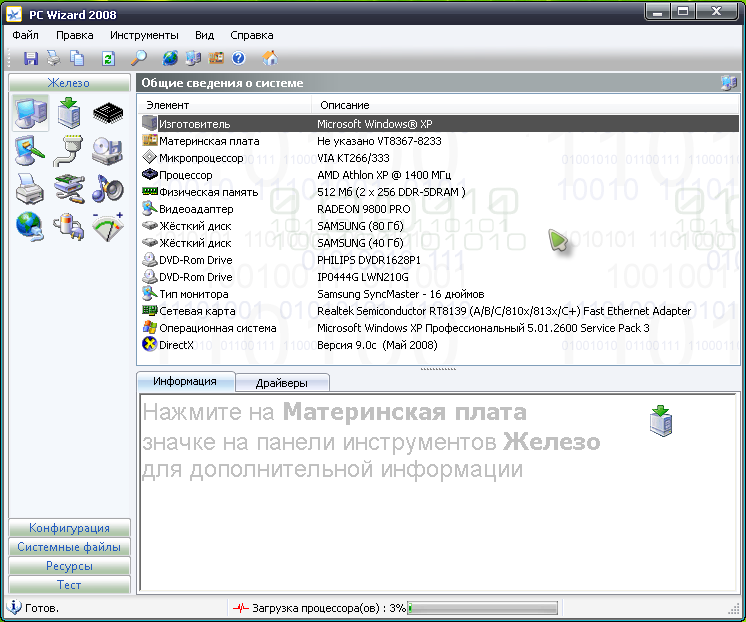Select the Видеоадаптер row

[x=440, y=209]
